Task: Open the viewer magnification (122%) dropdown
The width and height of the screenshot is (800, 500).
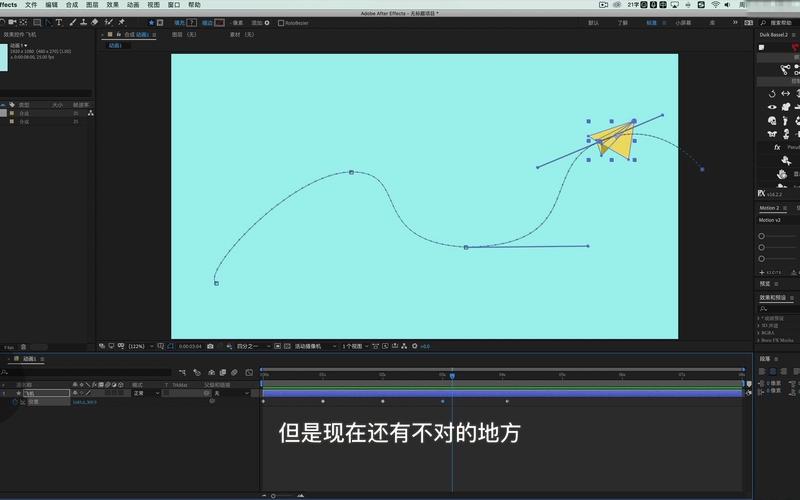Action: tap(140, 346)
